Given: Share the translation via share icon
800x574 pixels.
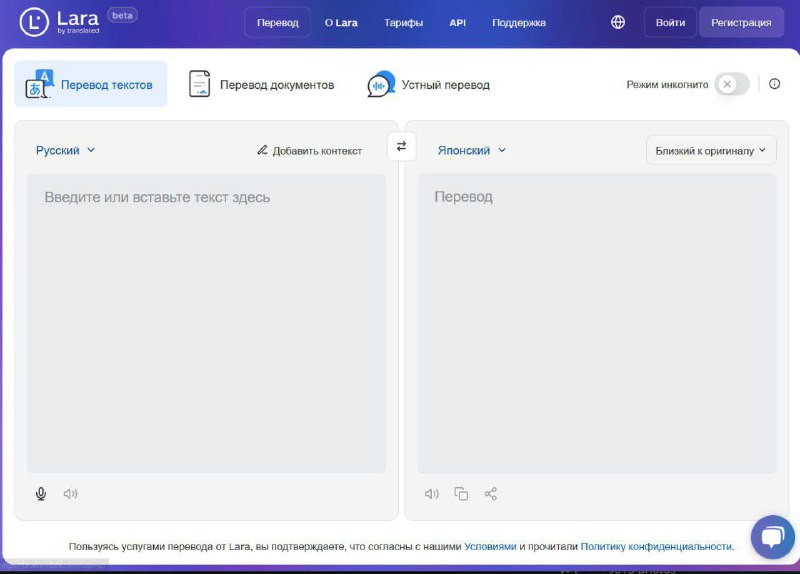Looking at the screenshot, I should [491, 493].
